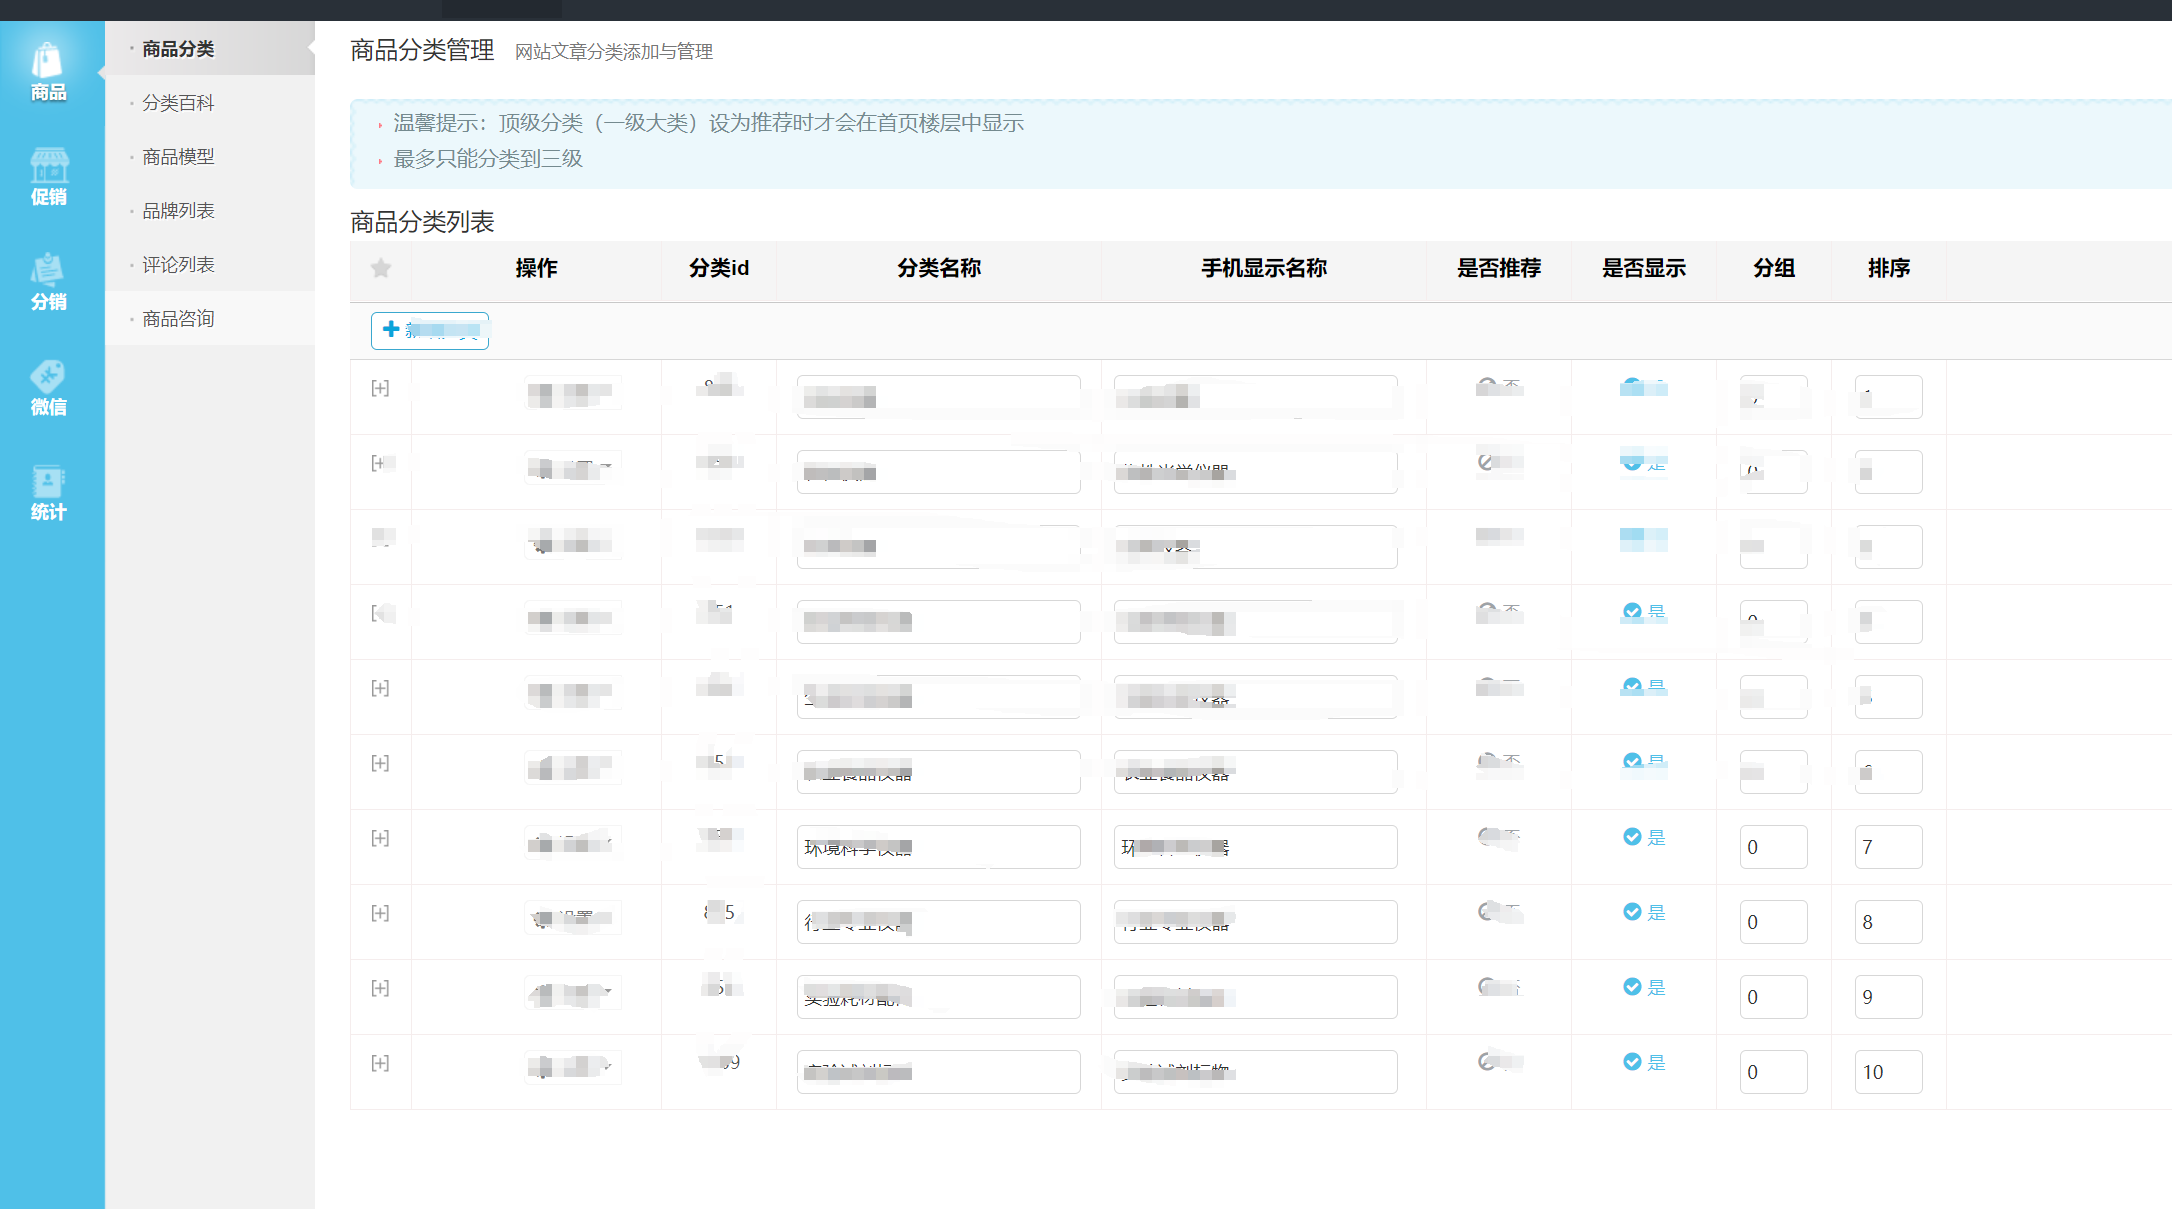
Task: Click the 是否推荐 column header
Action: click(1499, 268)
